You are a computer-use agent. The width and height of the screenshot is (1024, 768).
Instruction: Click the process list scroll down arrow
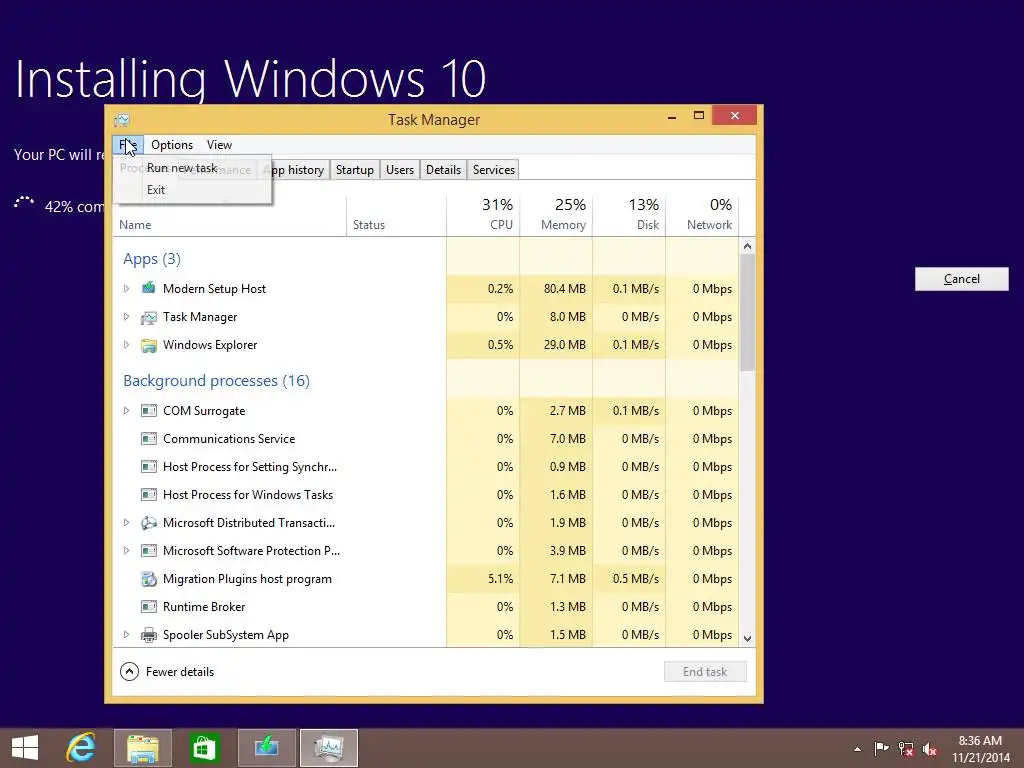[748, 639]
